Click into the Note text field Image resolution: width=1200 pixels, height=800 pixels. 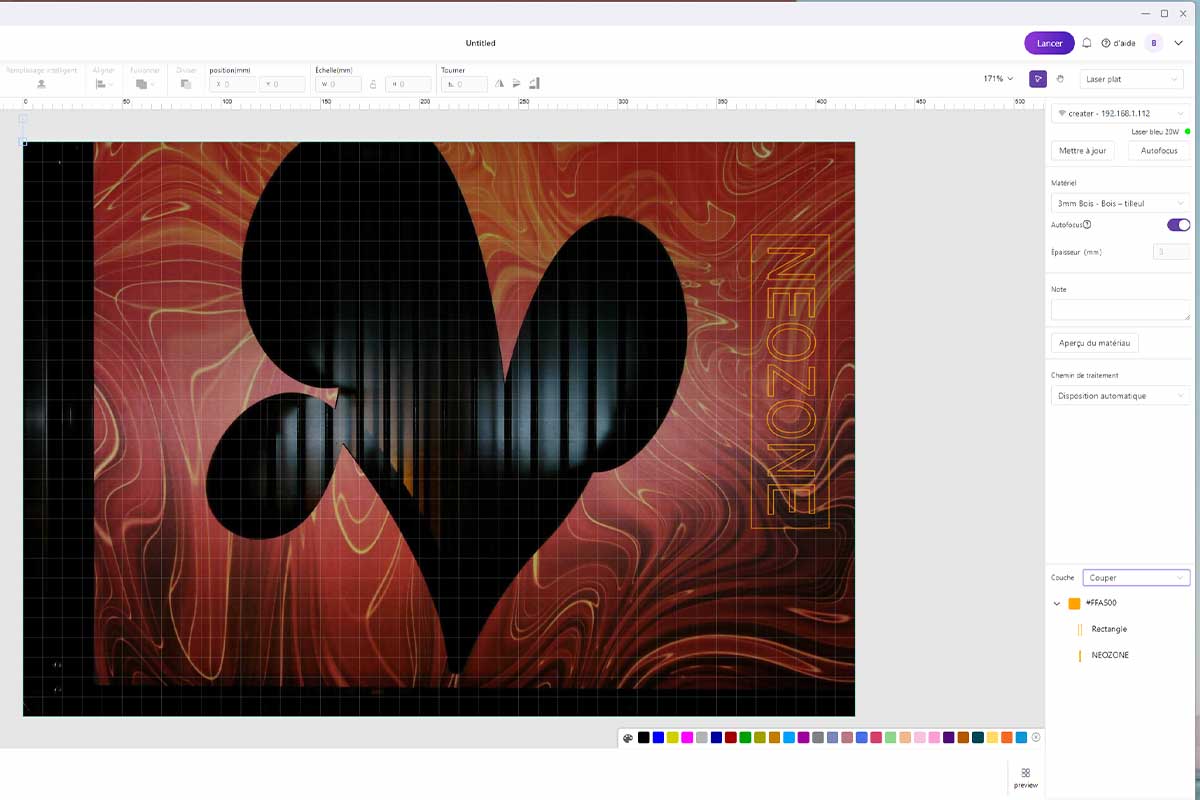[1120, 310]
